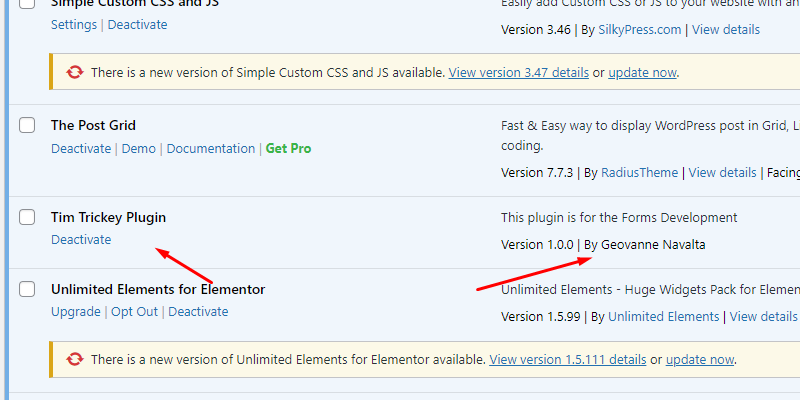Click update now for Simple Custom CSS
Viewport: 800px width, 400px height.
coord(643,73)
